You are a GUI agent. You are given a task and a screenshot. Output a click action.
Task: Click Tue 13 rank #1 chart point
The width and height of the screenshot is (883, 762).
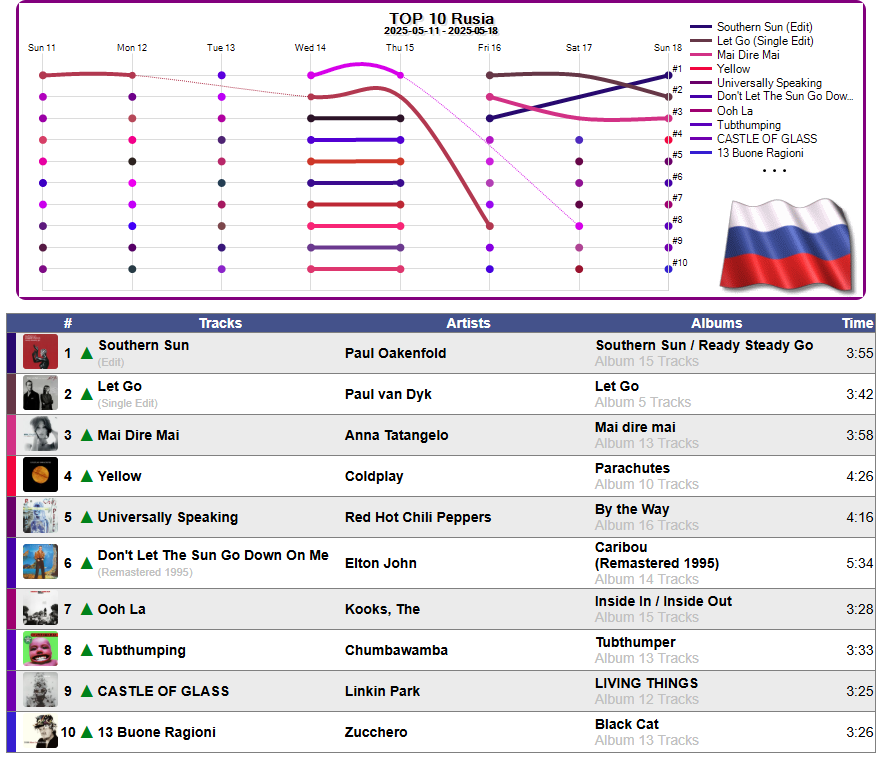click(x=221, y=75)
